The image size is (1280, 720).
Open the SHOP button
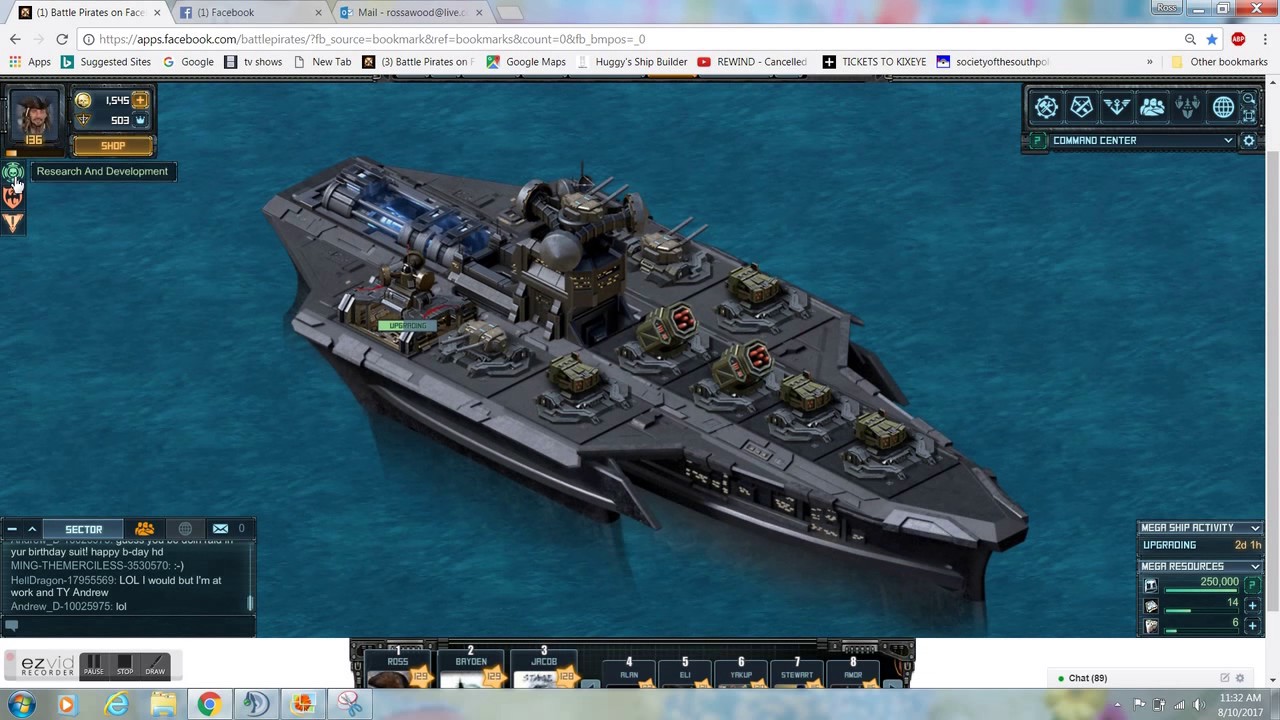pyautogui.click(x=112, y=146)
